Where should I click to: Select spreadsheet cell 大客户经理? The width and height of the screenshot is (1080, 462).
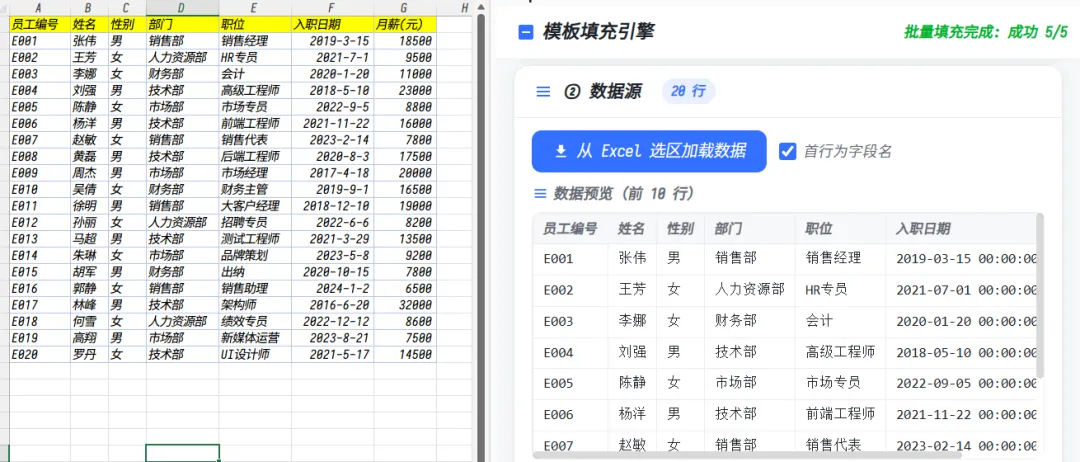click(x=255, y=206)
